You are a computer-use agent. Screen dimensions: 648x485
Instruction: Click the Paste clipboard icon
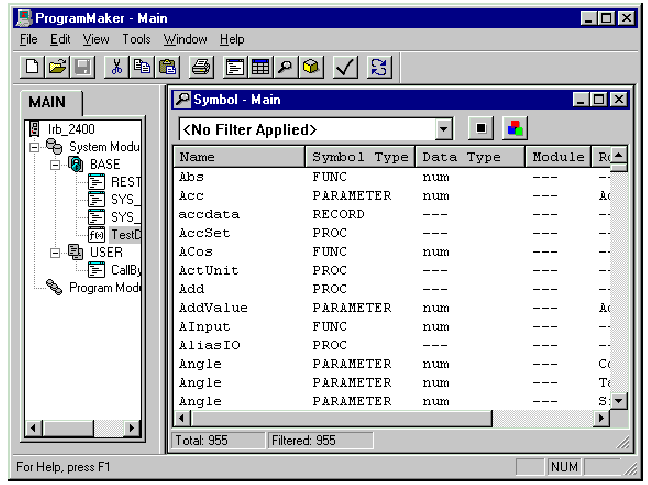coord(167,67)
